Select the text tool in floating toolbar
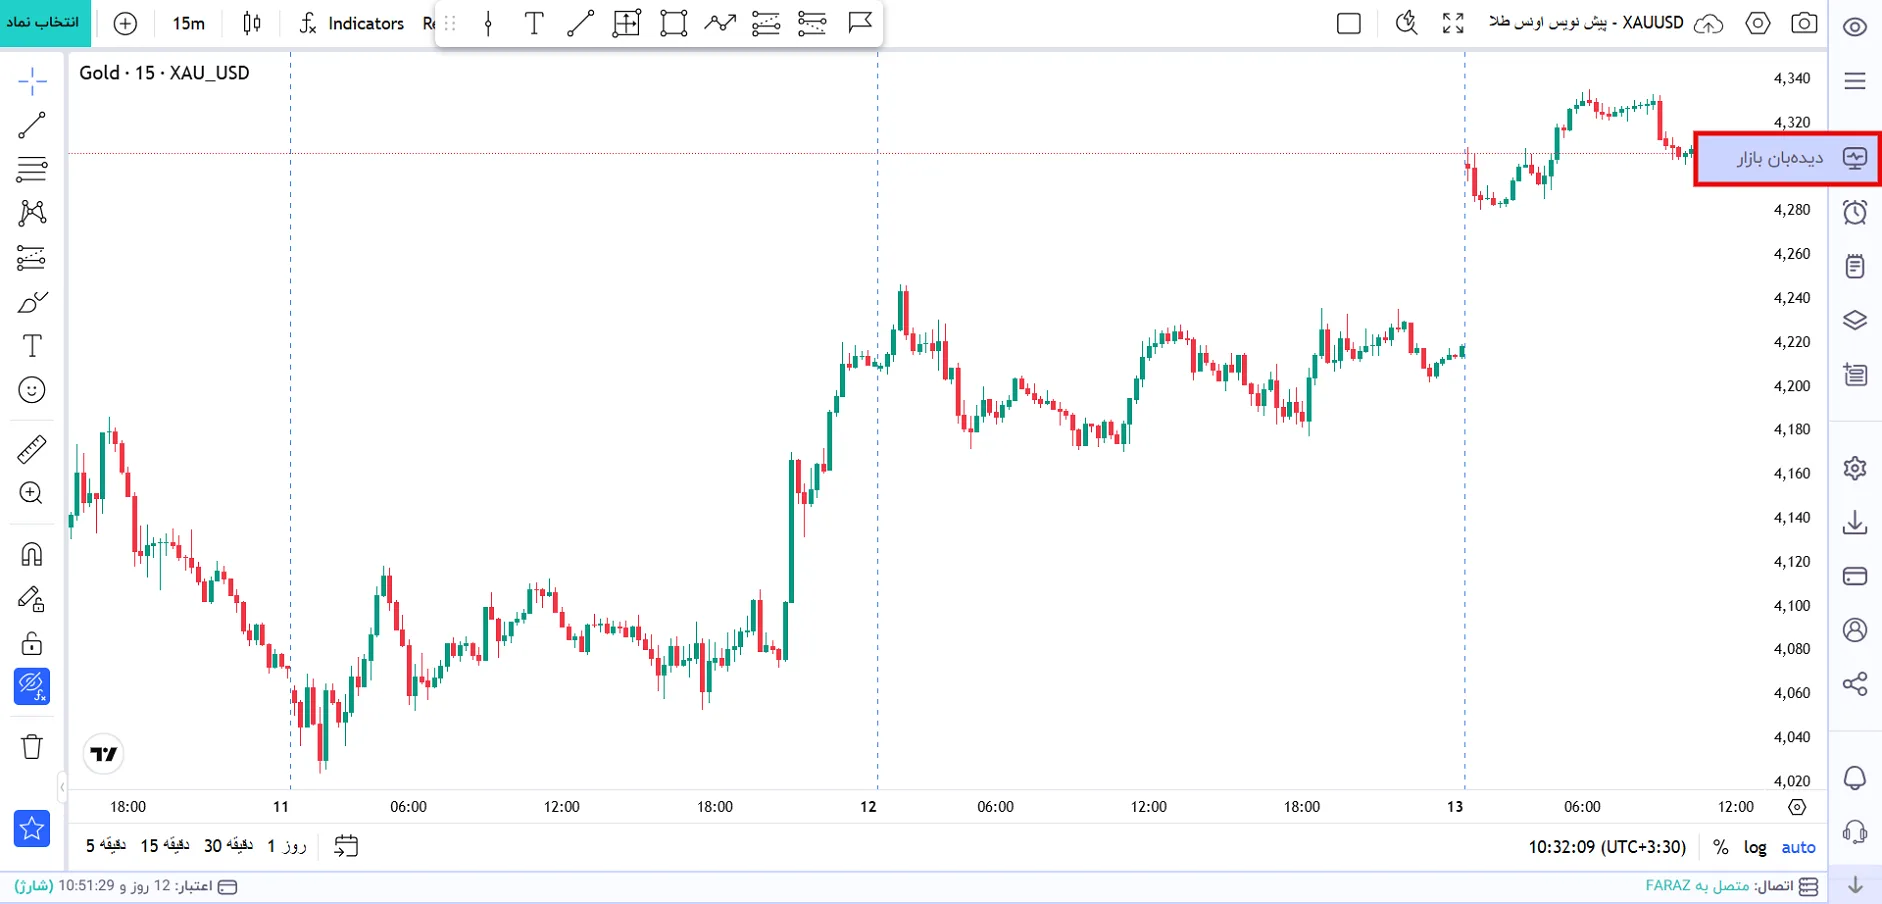This screenshot has height=904, width=1882. [534, 23]
